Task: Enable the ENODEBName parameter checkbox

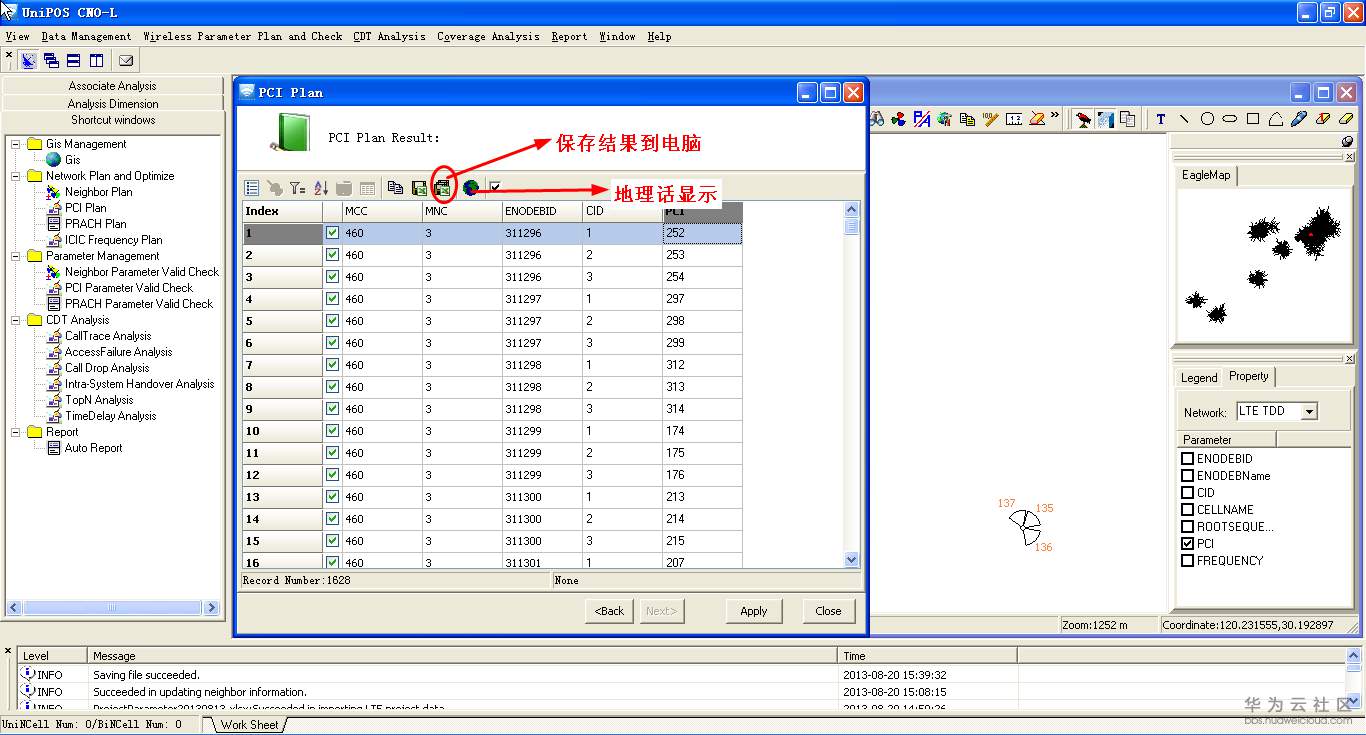Action: [1188, 476]
